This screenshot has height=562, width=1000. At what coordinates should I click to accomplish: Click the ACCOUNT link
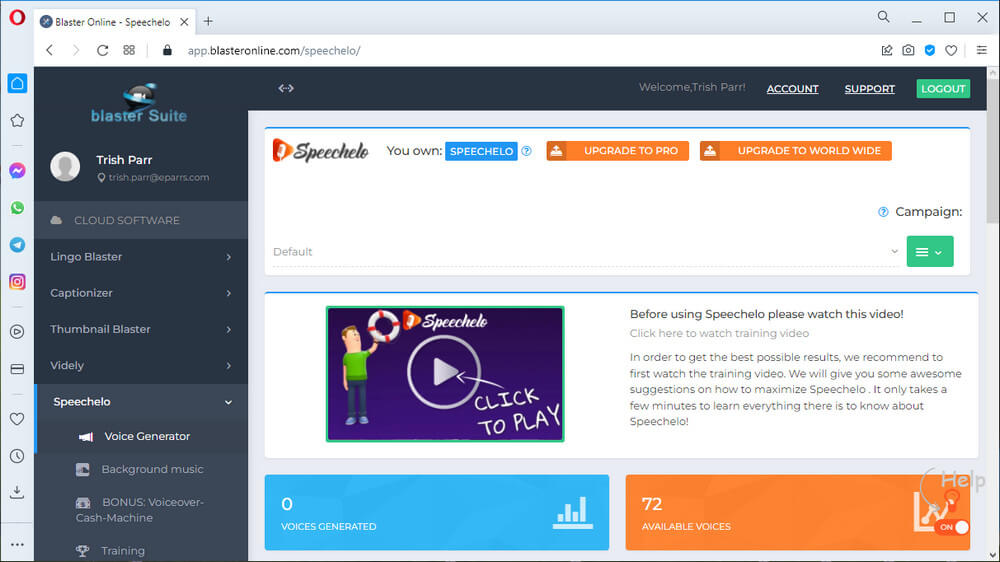pos(792,89)
